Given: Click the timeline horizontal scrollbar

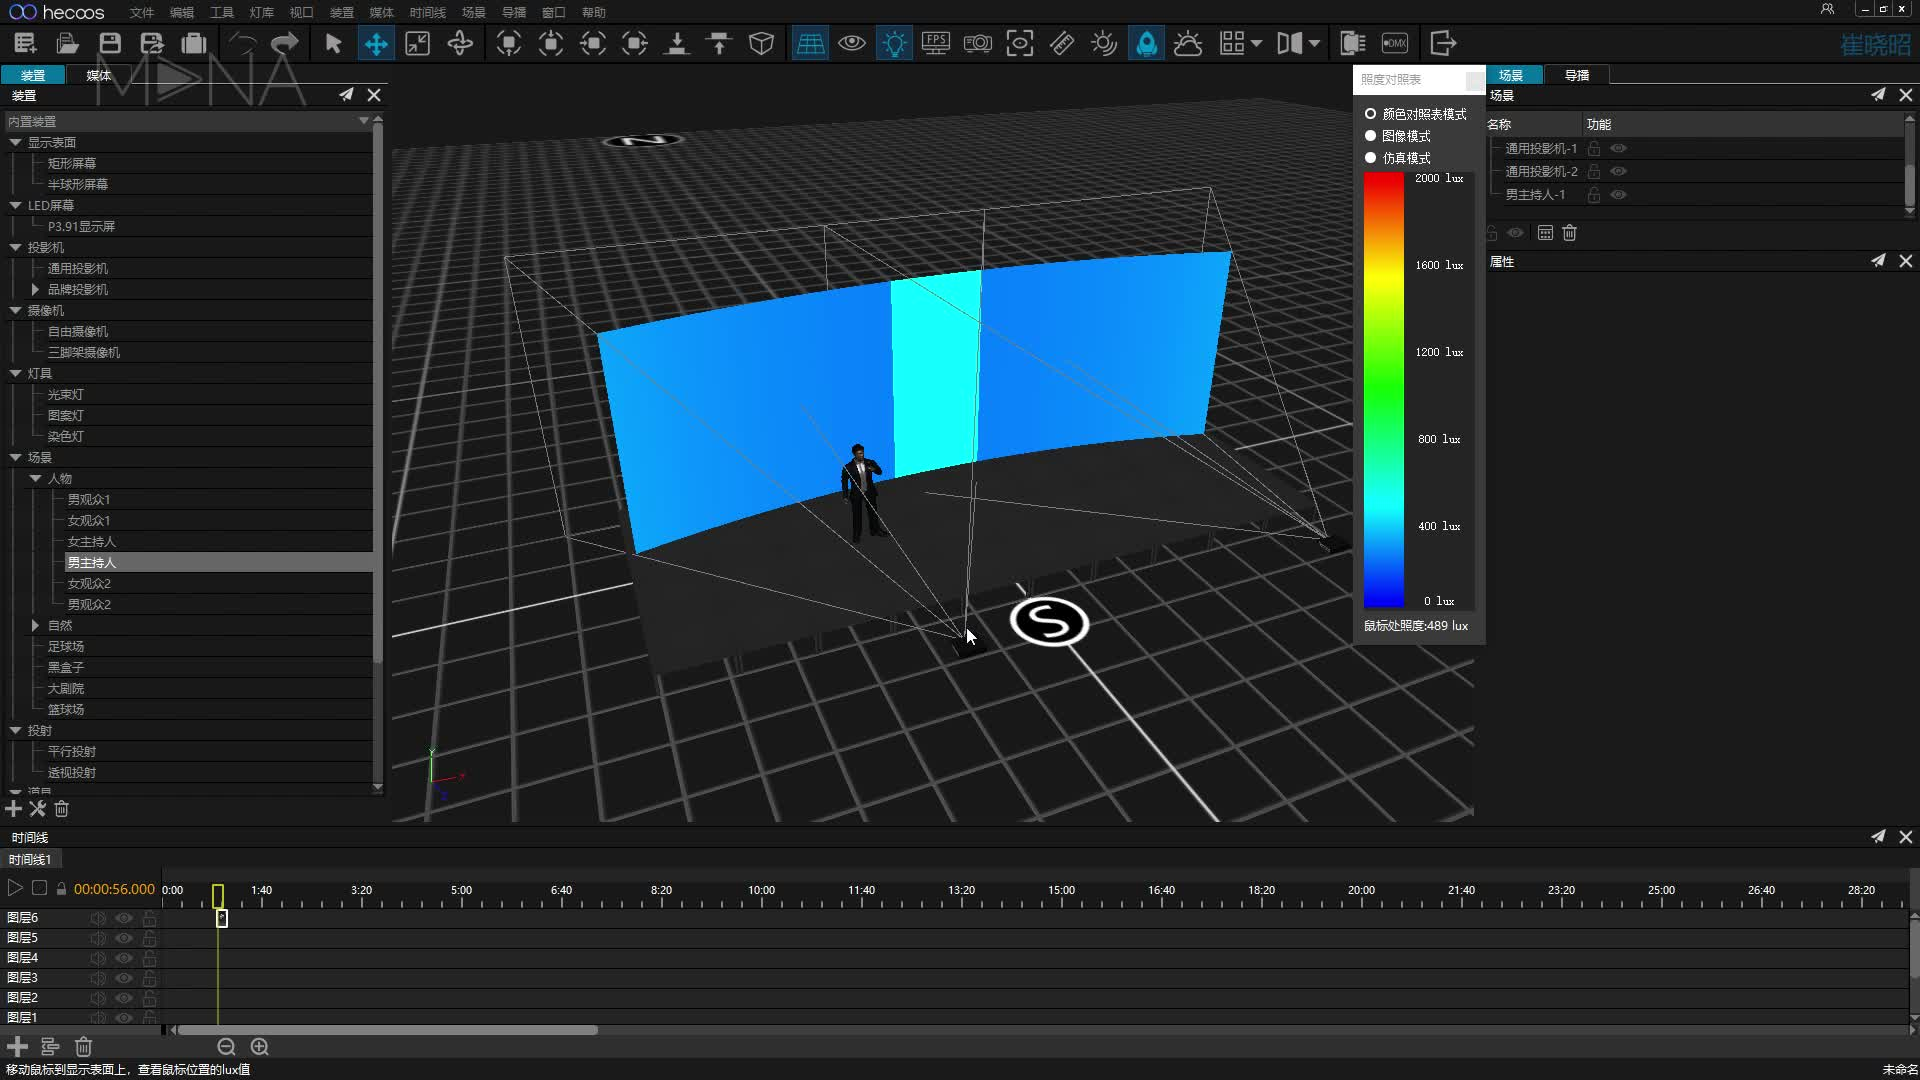Looking at the screenshot, I should (x=387, y=1030).
